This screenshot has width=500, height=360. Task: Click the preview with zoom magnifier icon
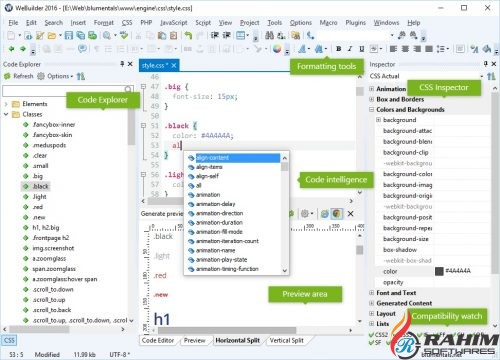tap(107, 35)
